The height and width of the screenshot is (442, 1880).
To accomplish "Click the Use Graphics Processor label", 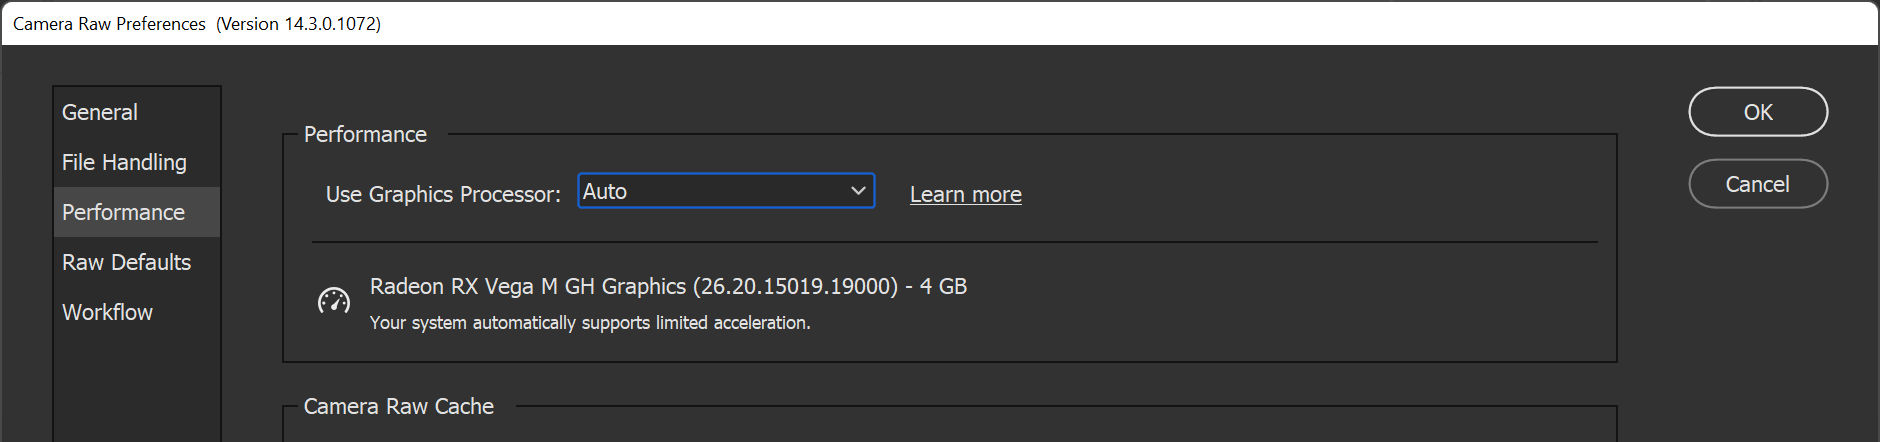I will (443, 194).
